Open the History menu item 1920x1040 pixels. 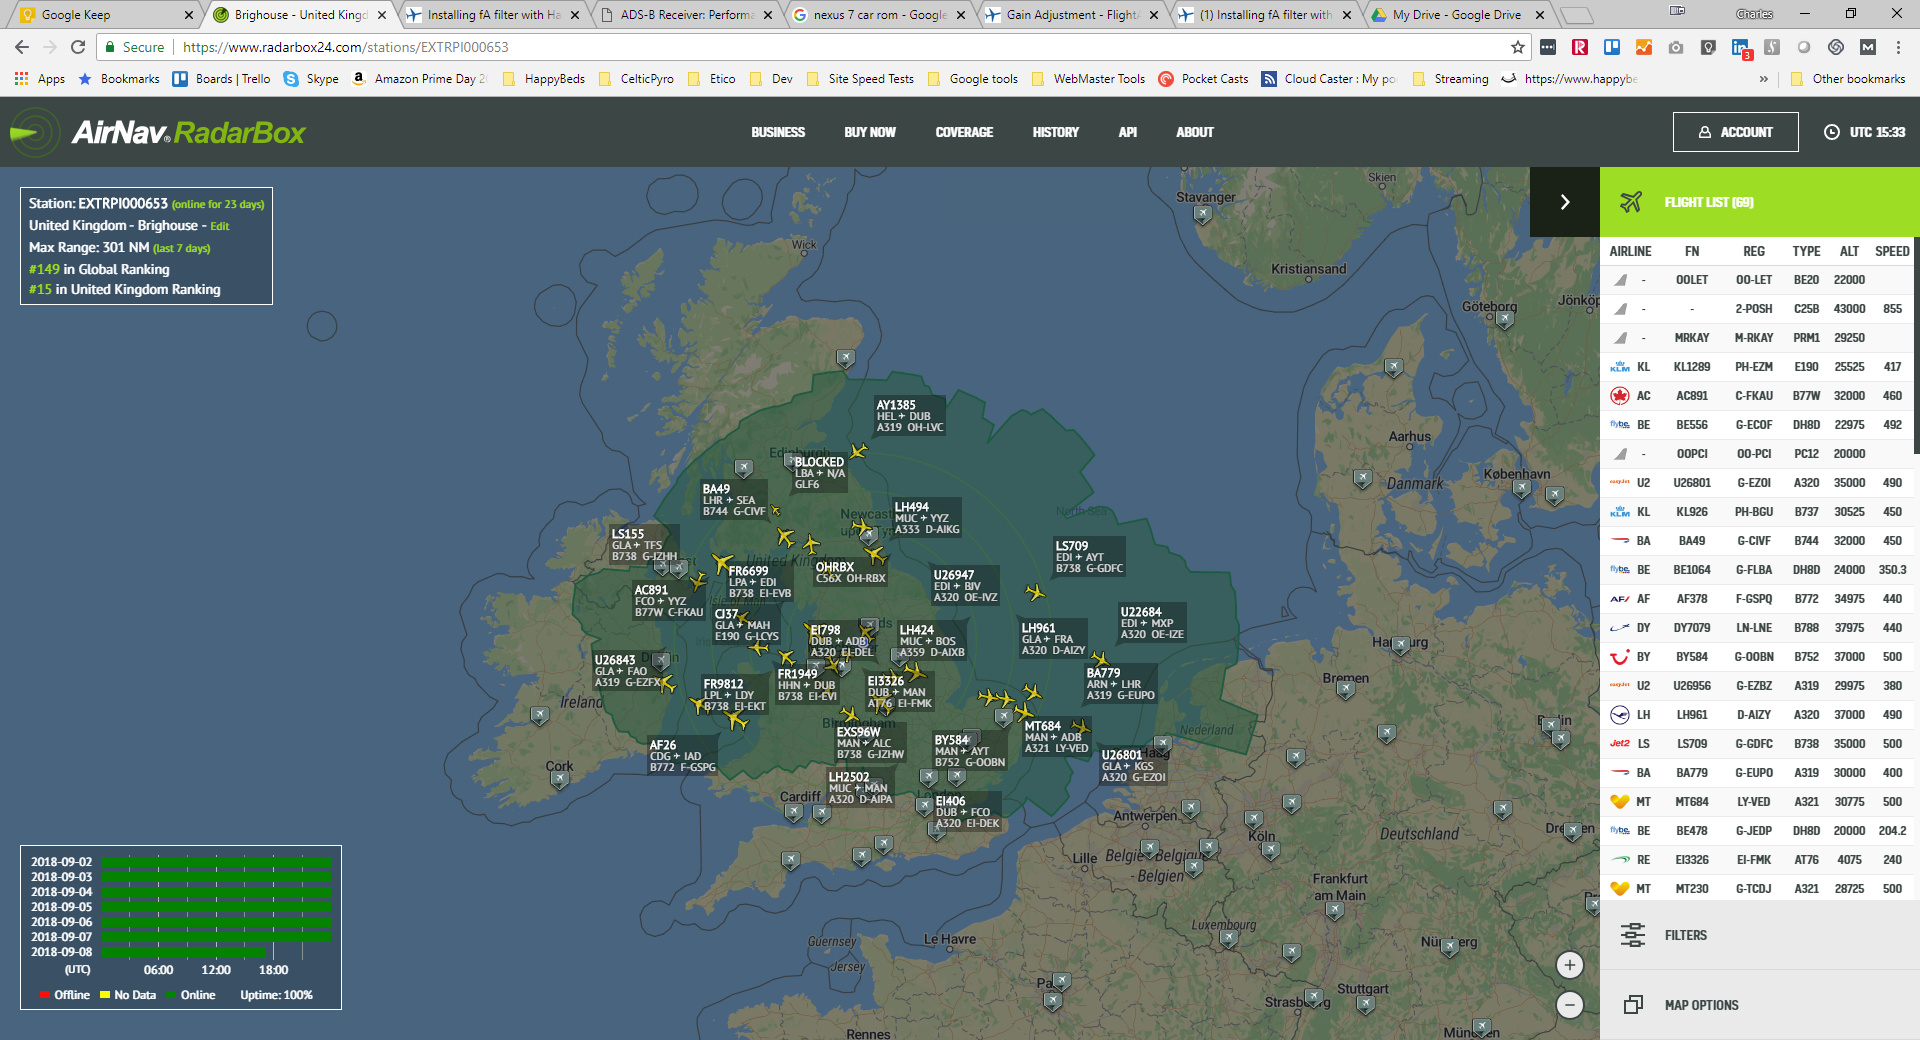pos(1056,132)
